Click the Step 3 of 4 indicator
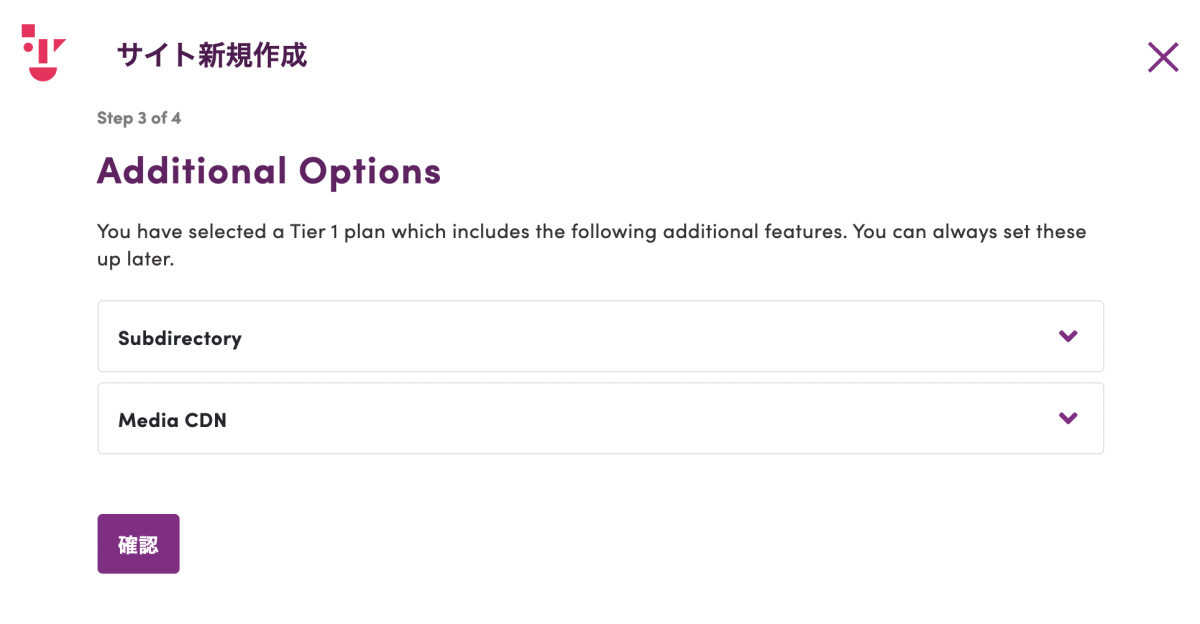The width and height of the screenshot is (1200, 624). coord(139,118)
